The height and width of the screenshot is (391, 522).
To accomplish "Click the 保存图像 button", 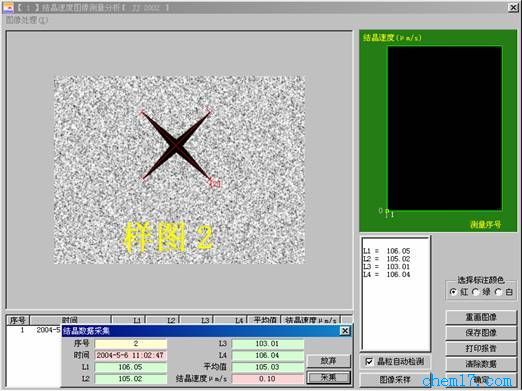I will 481,333.
